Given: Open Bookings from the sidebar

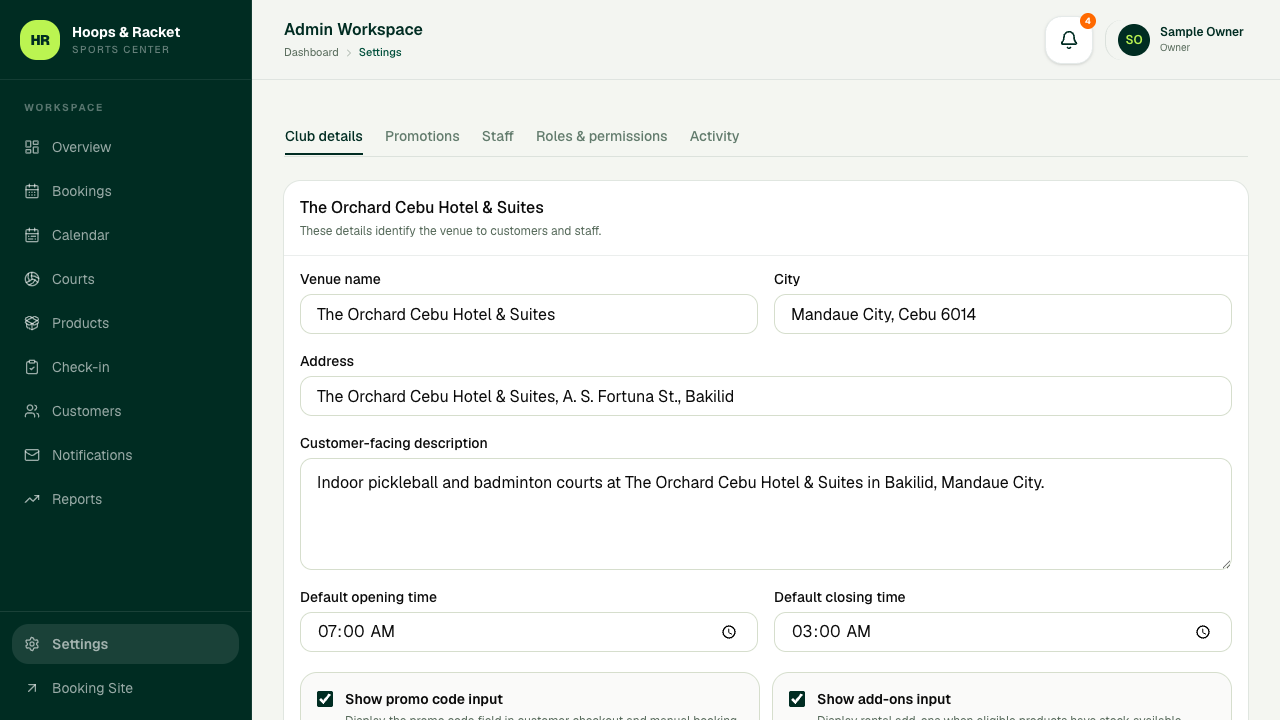Looking at the screenshot, I should pos(125,191).
